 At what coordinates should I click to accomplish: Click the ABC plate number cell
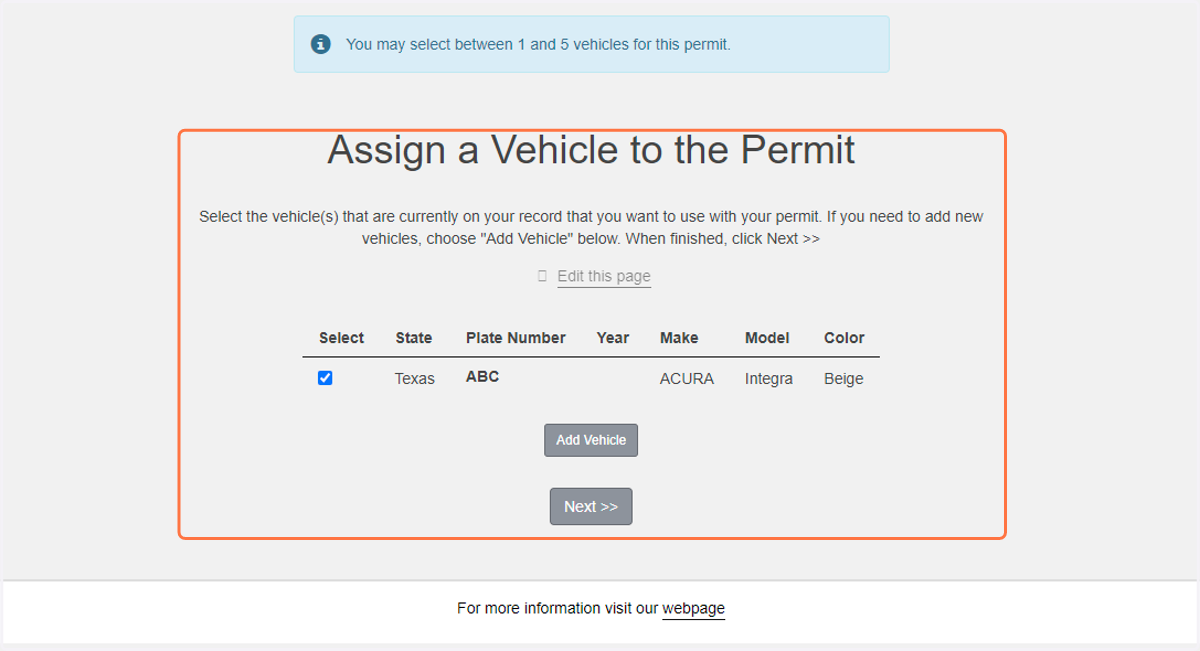[x=482, y=377]
